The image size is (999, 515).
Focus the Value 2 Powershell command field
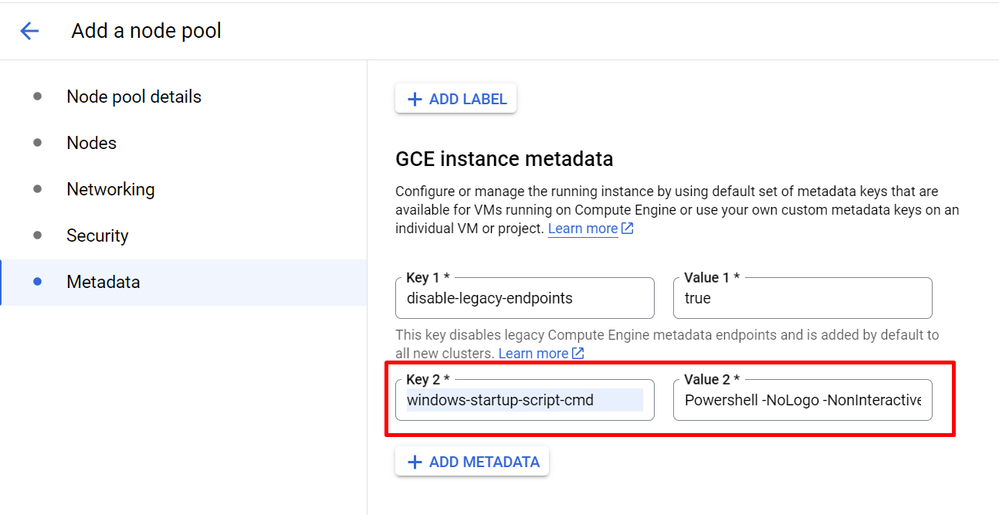[x=802, y=400]
